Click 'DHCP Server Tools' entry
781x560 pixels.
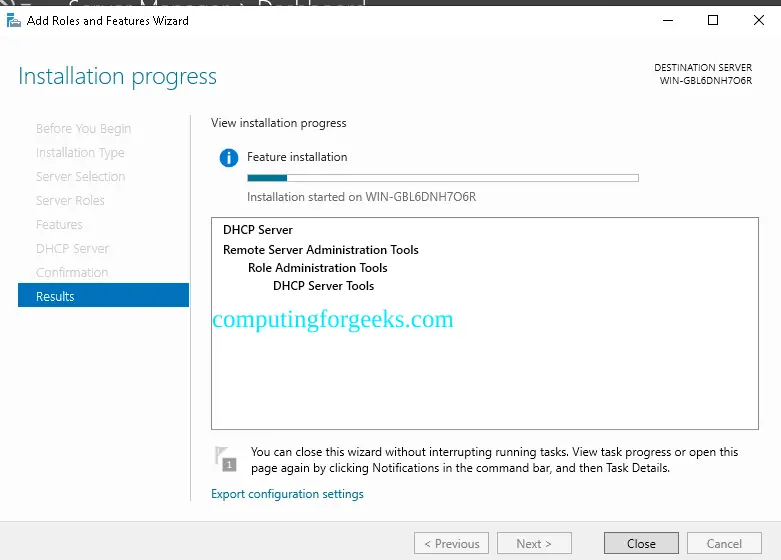324,285
